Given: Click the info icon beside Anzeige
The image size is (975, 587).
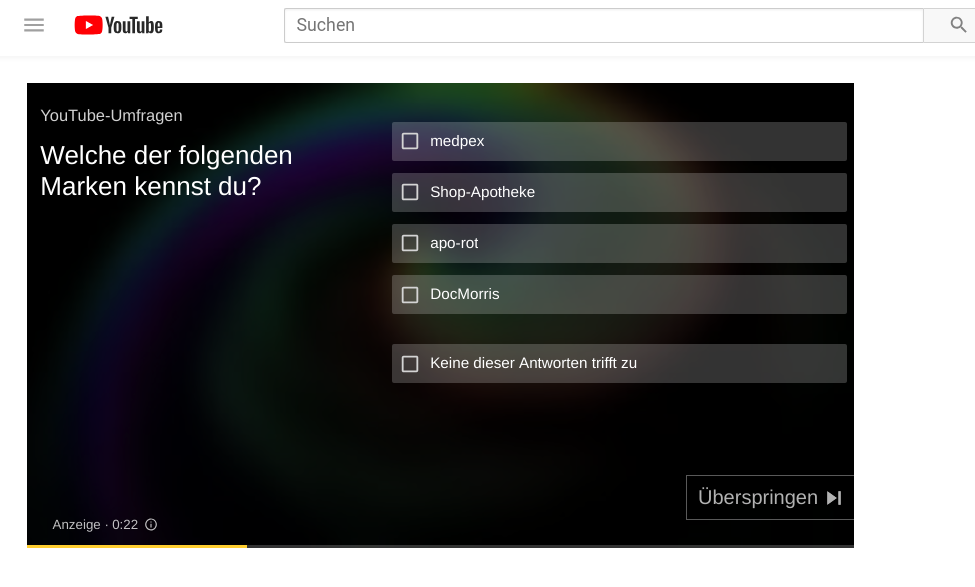Looking at the screenshot, I should 151,524.
